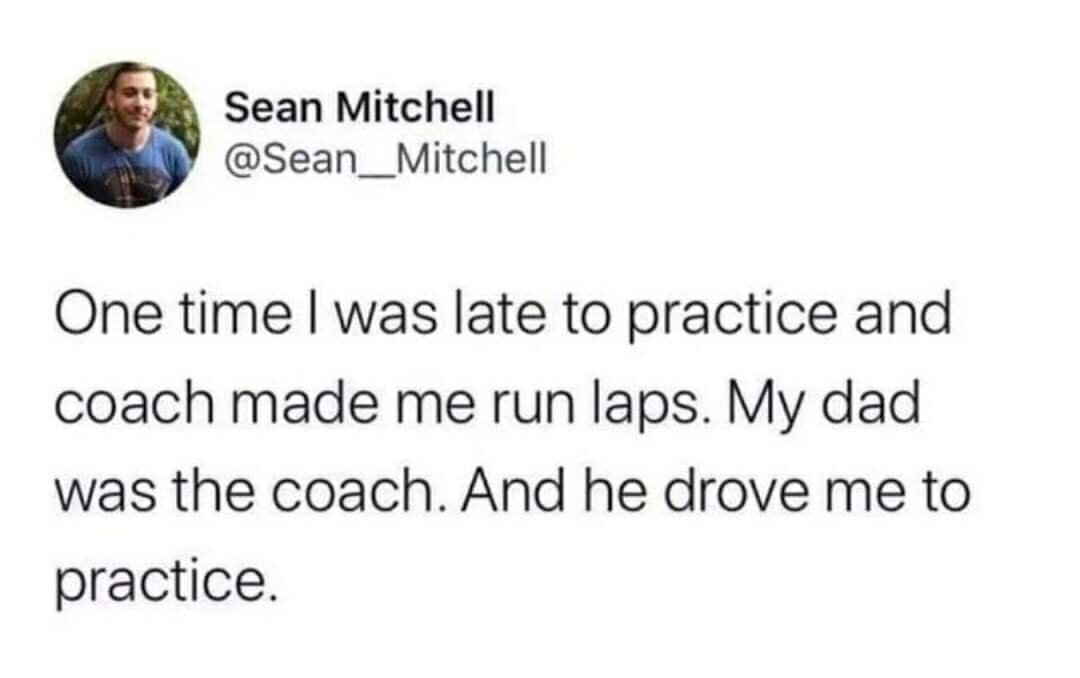Click the bold display name Sean Mitchell
1080x678 pixels.
coord(359,108)
